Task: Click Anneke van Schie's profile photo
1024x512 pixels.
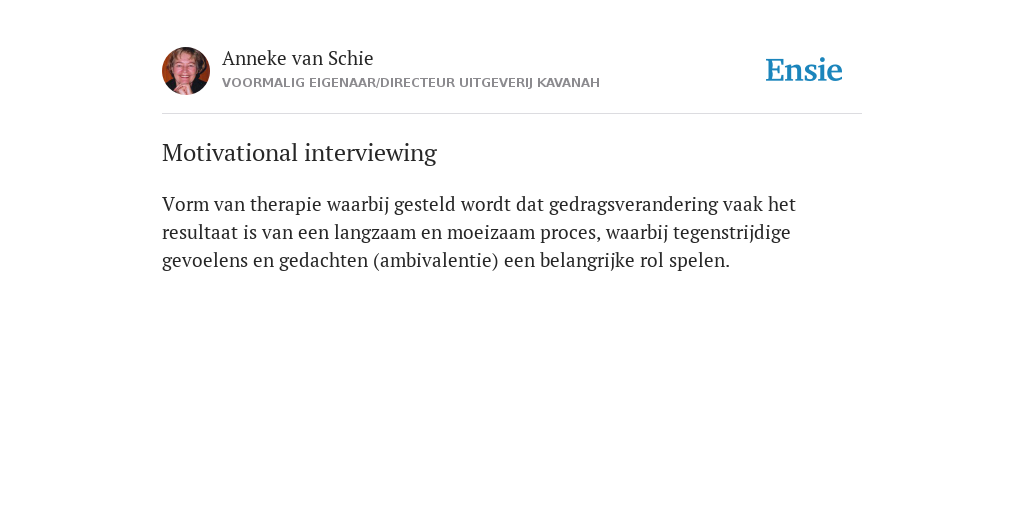Action: [x=186, y=71]
